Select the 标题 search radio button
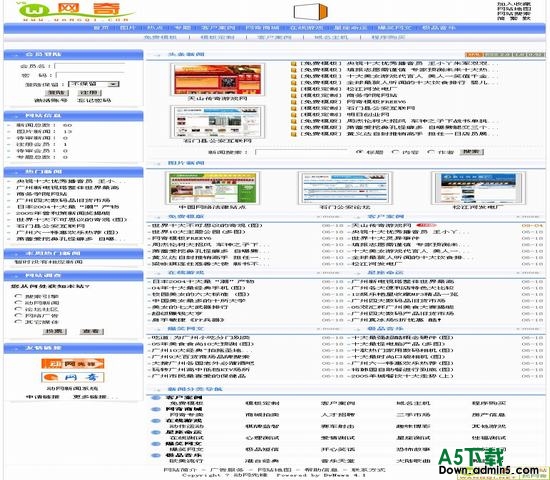550x480 pixels. click(x=359, y=152)
